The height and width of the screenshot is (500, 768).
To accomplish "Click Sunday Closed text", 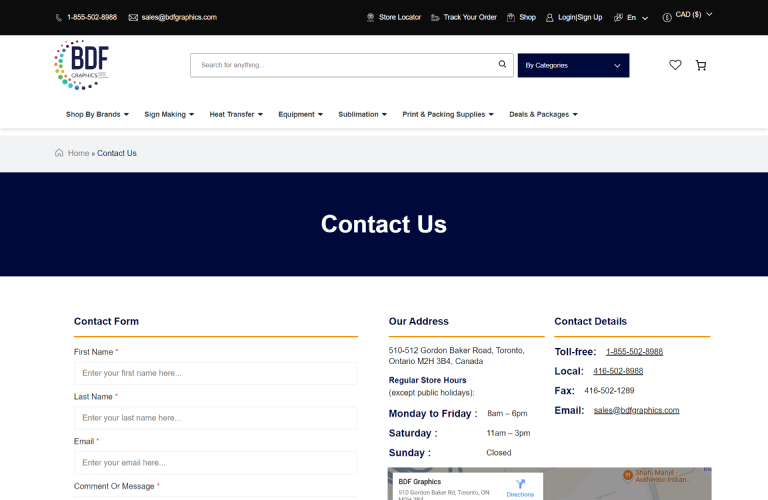I will (499, 453).
